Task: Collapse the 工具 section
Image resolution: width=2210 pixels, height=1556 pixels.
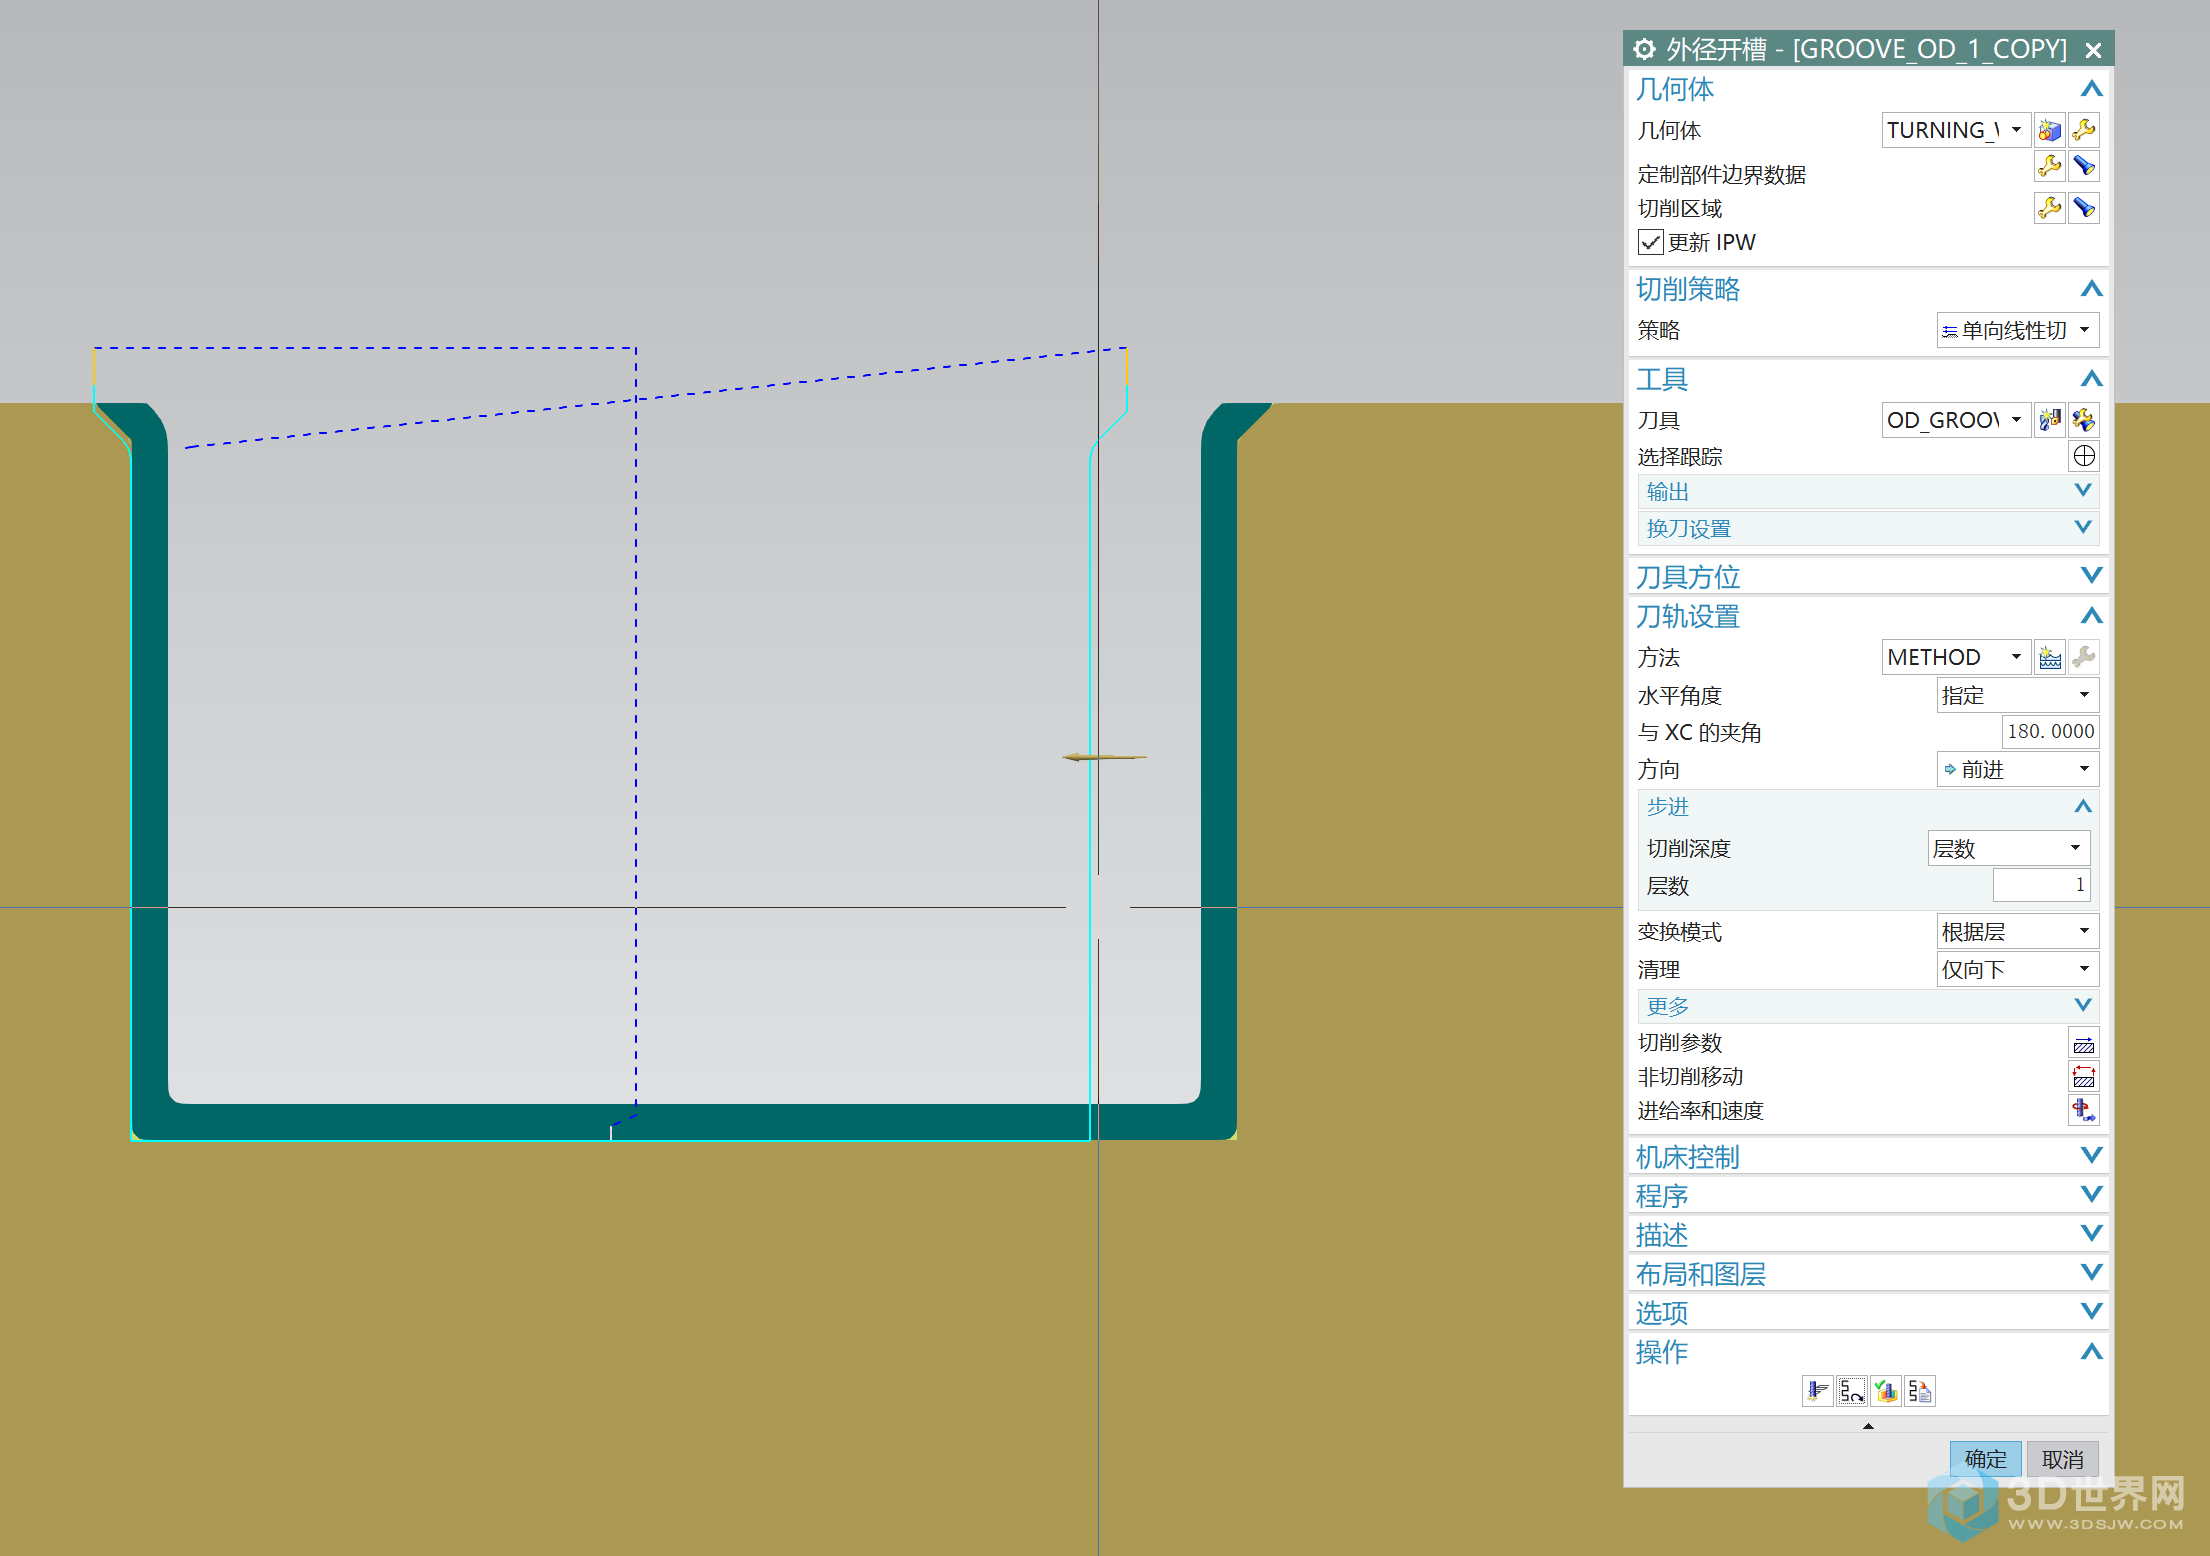Action: [x=2091, y=379]
